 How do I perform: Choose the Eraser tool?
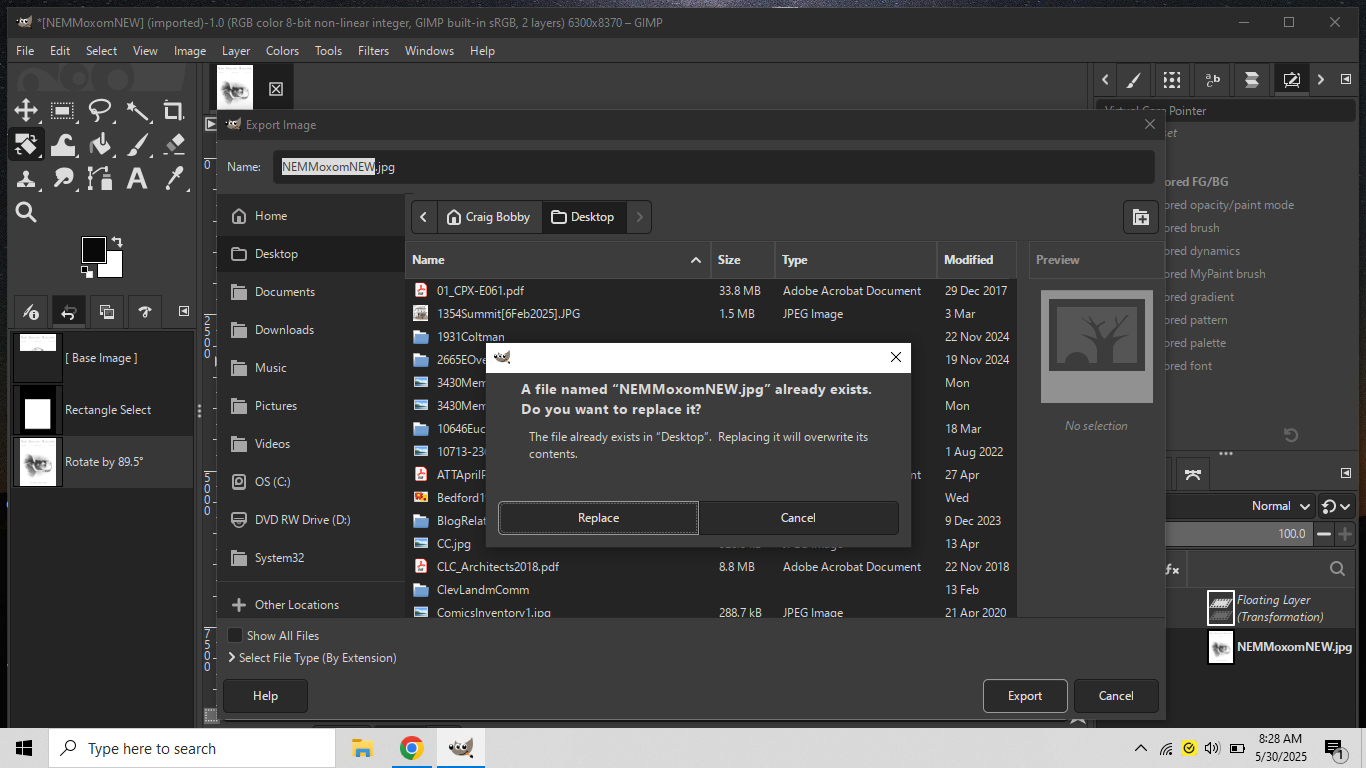(x=173, y=145)
